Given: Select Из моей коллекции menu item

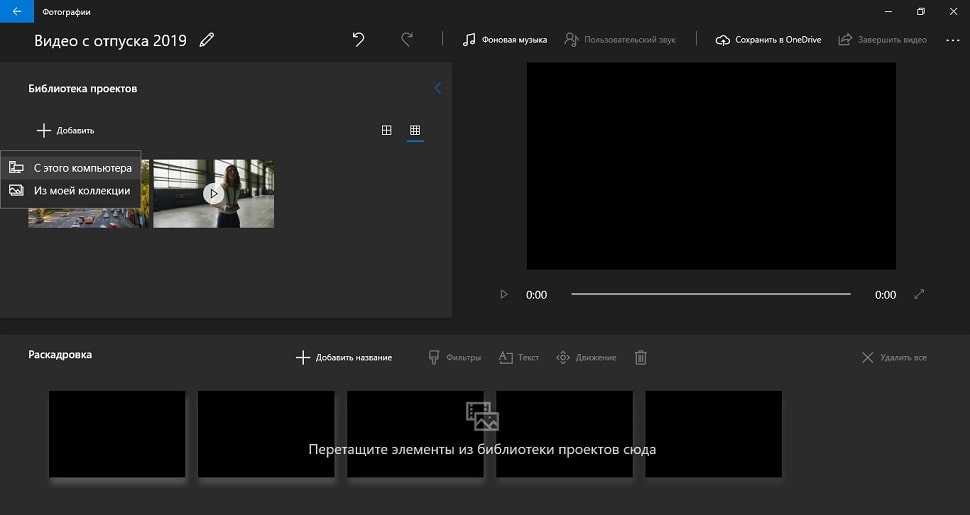Looking at the screenshot, I should (x=81, y=190).
